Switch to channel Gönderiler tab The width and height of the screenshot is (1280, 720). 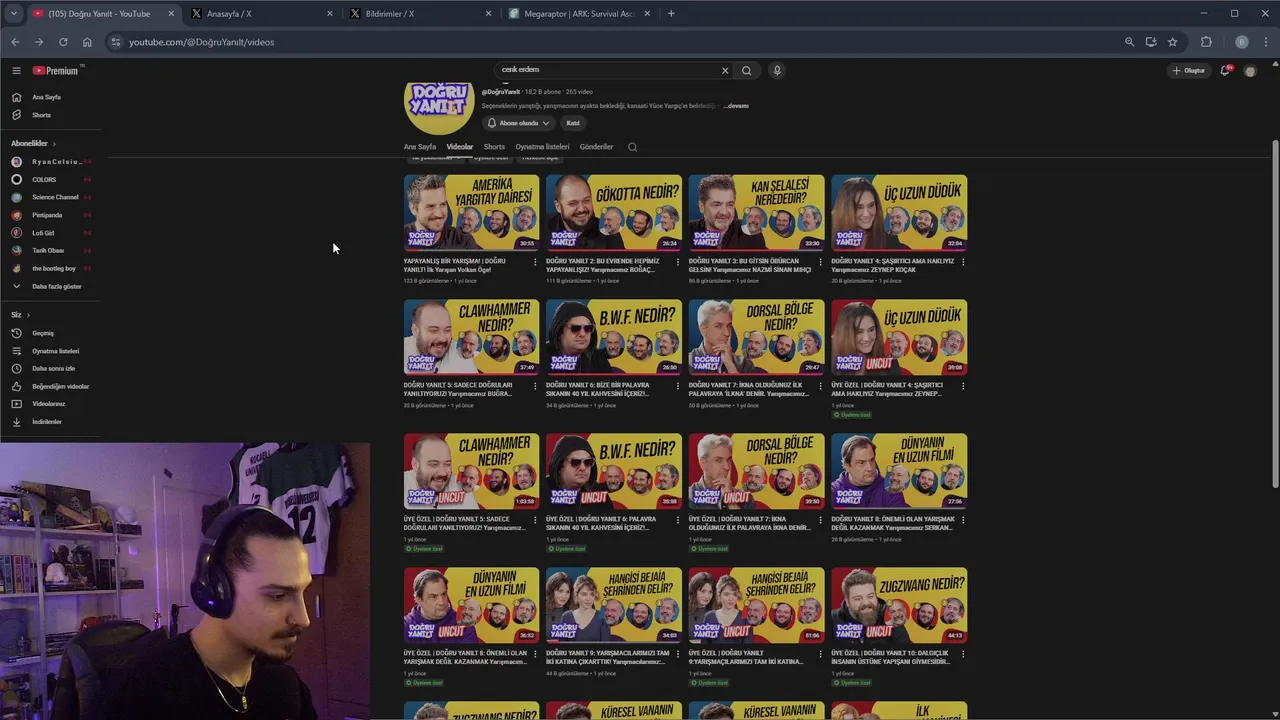596,147
